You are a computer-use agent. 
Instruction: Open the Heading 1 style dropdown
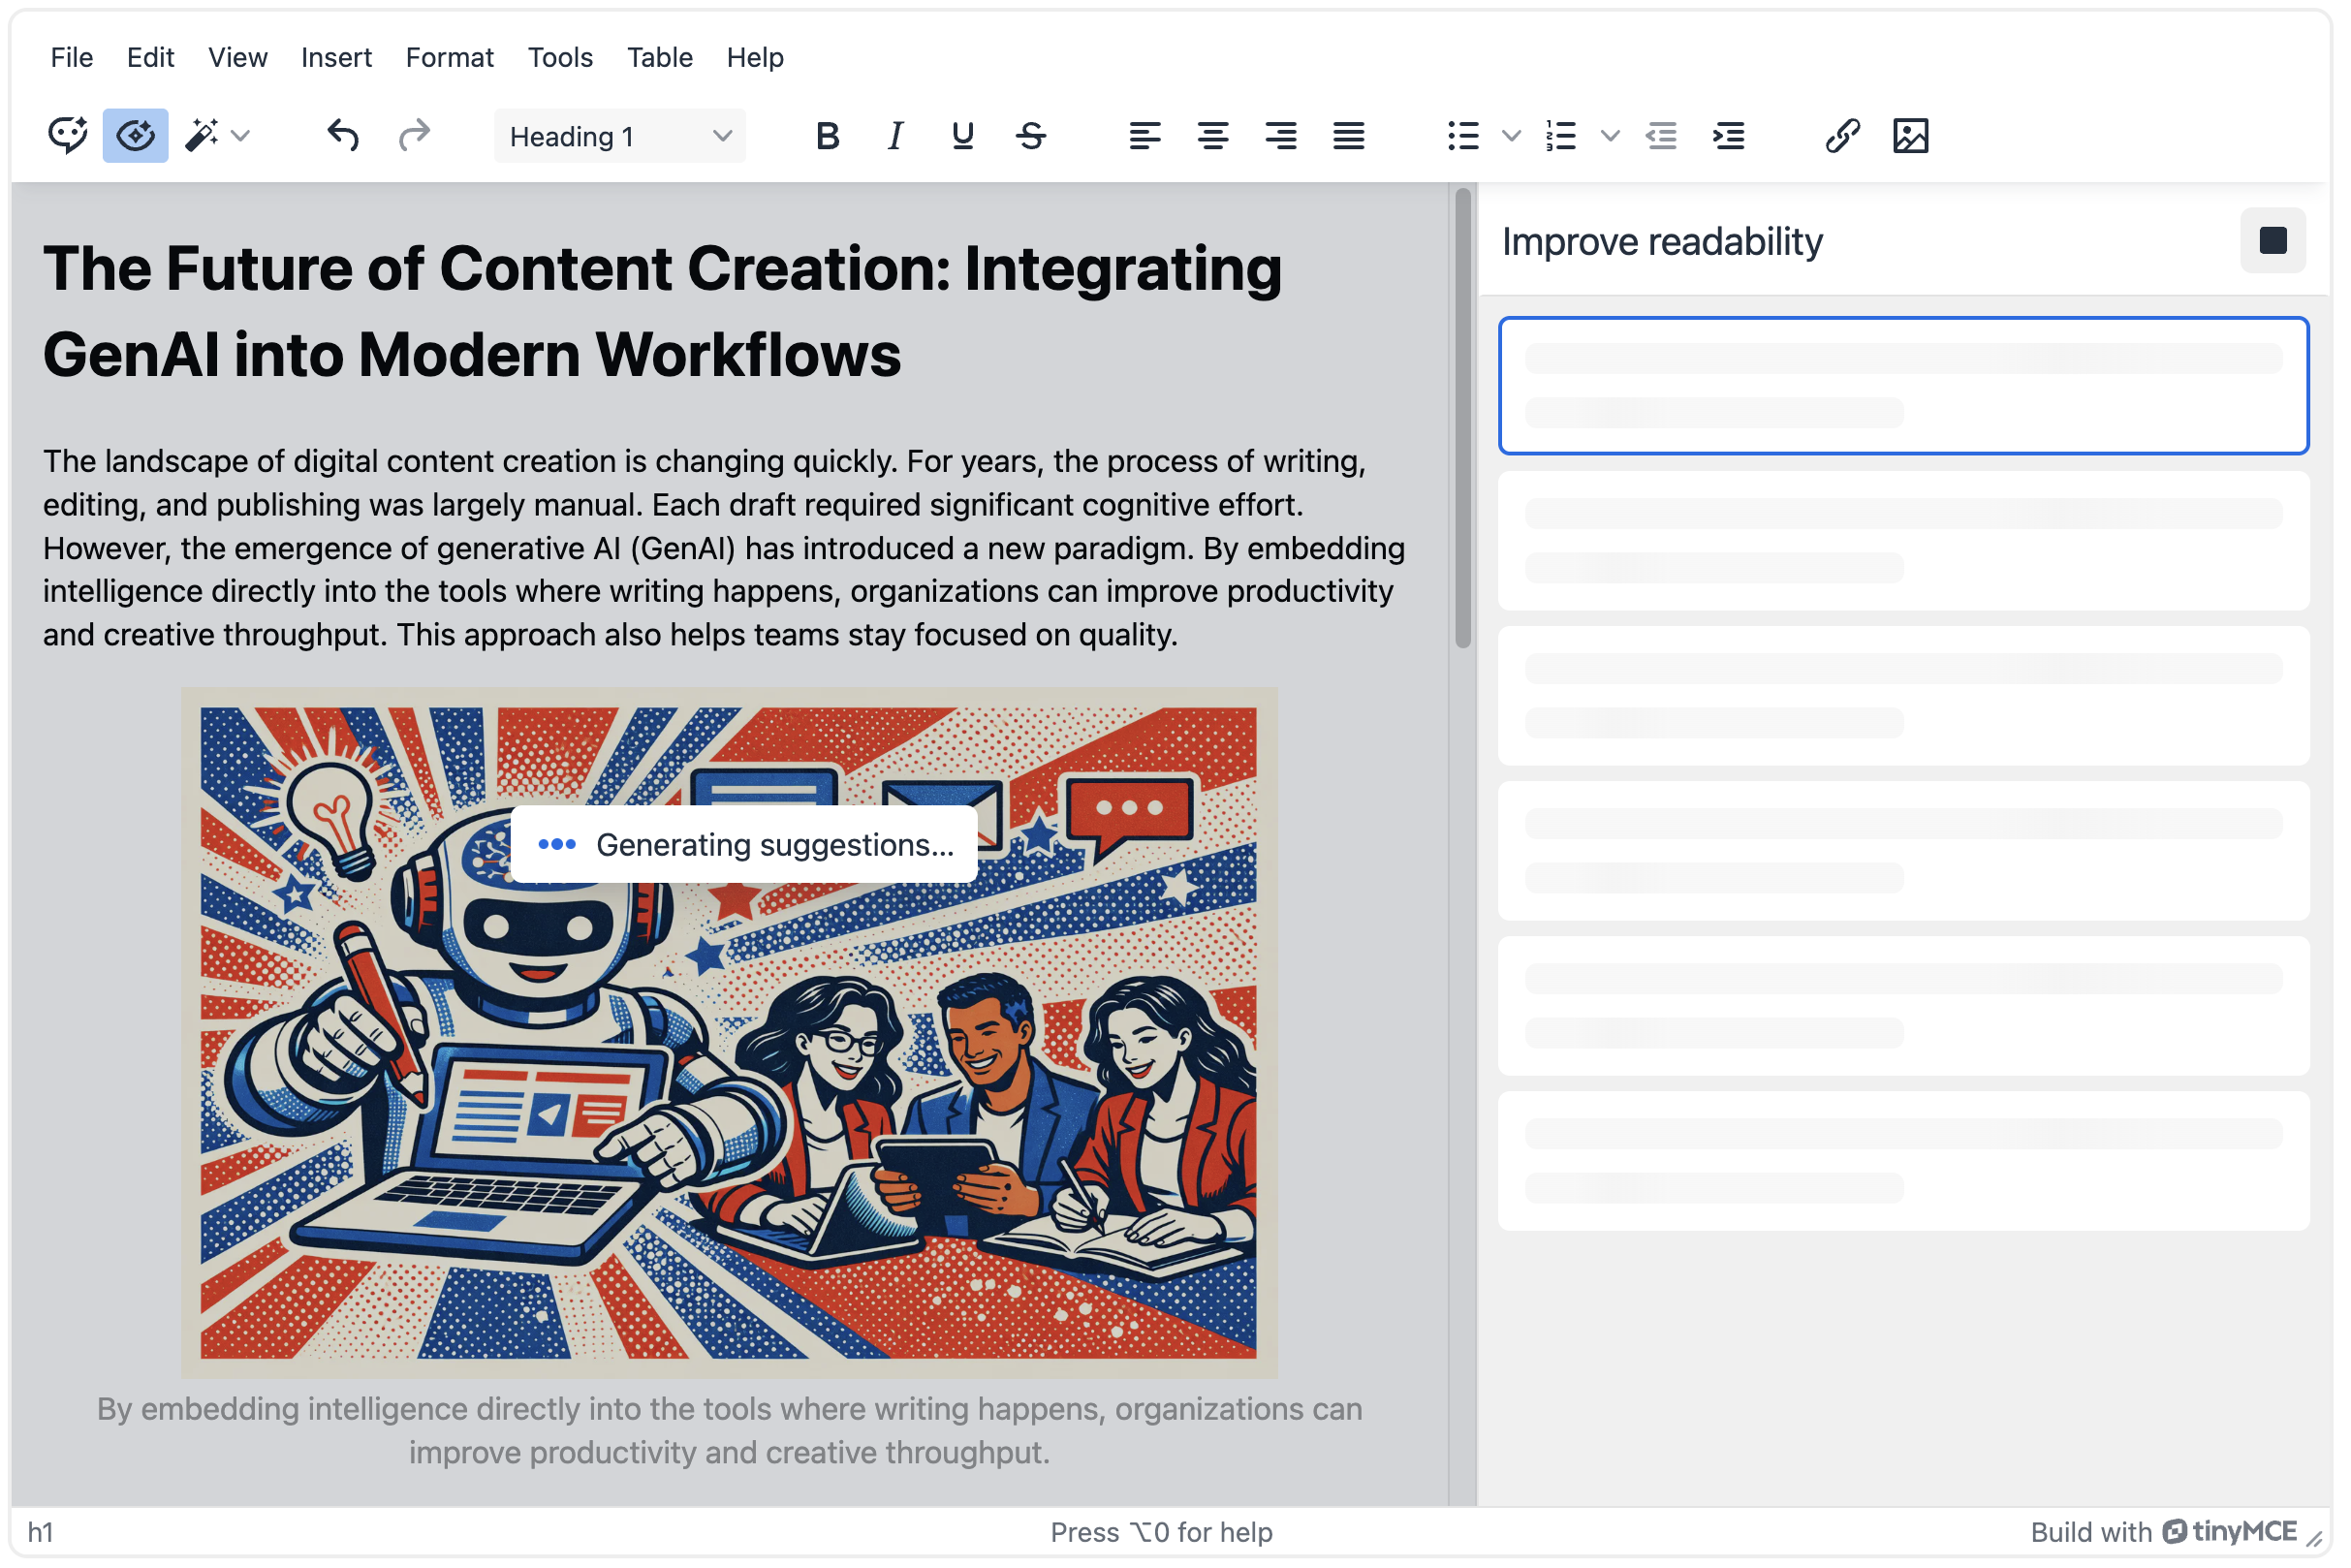pos(619,136)
